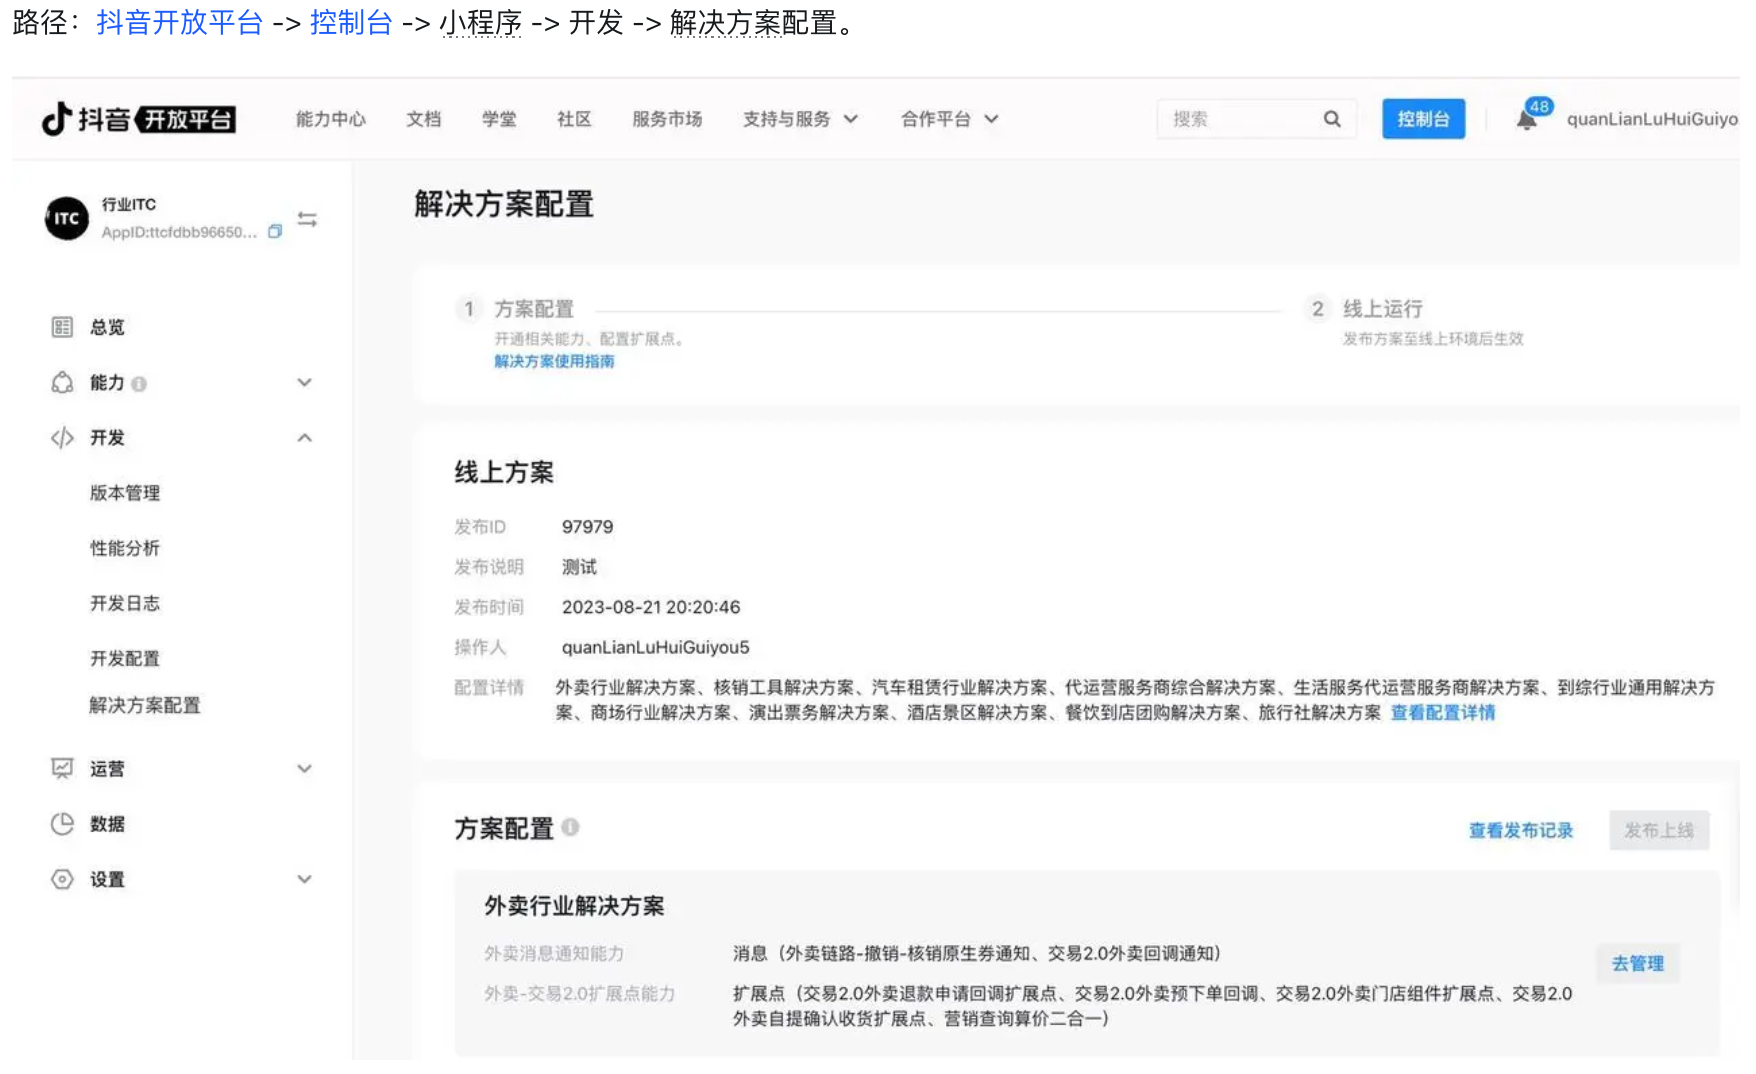Viewport: 1756px width, 1074px height.
Task: Click the blue 控制台 button
Action: pyautogui.click(x=1422, y=119)
